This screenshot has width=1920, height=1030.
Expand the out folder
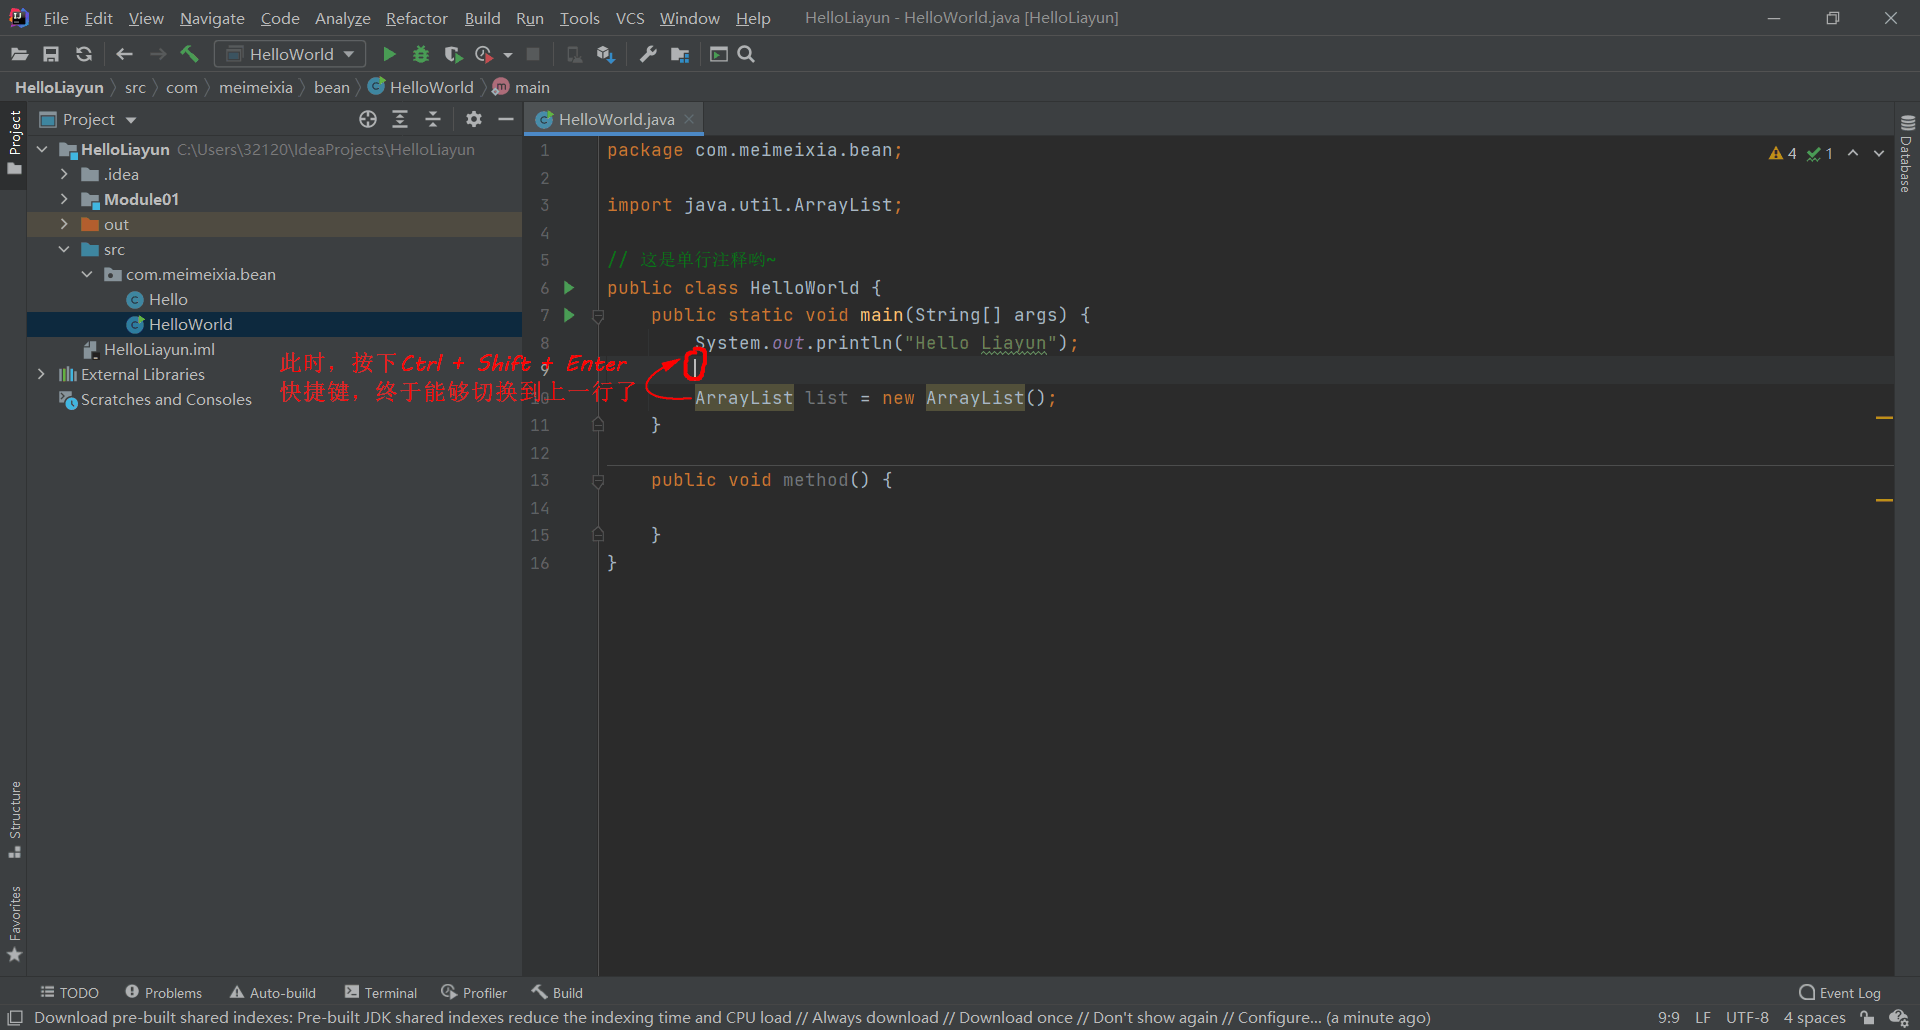coord(64,224)
